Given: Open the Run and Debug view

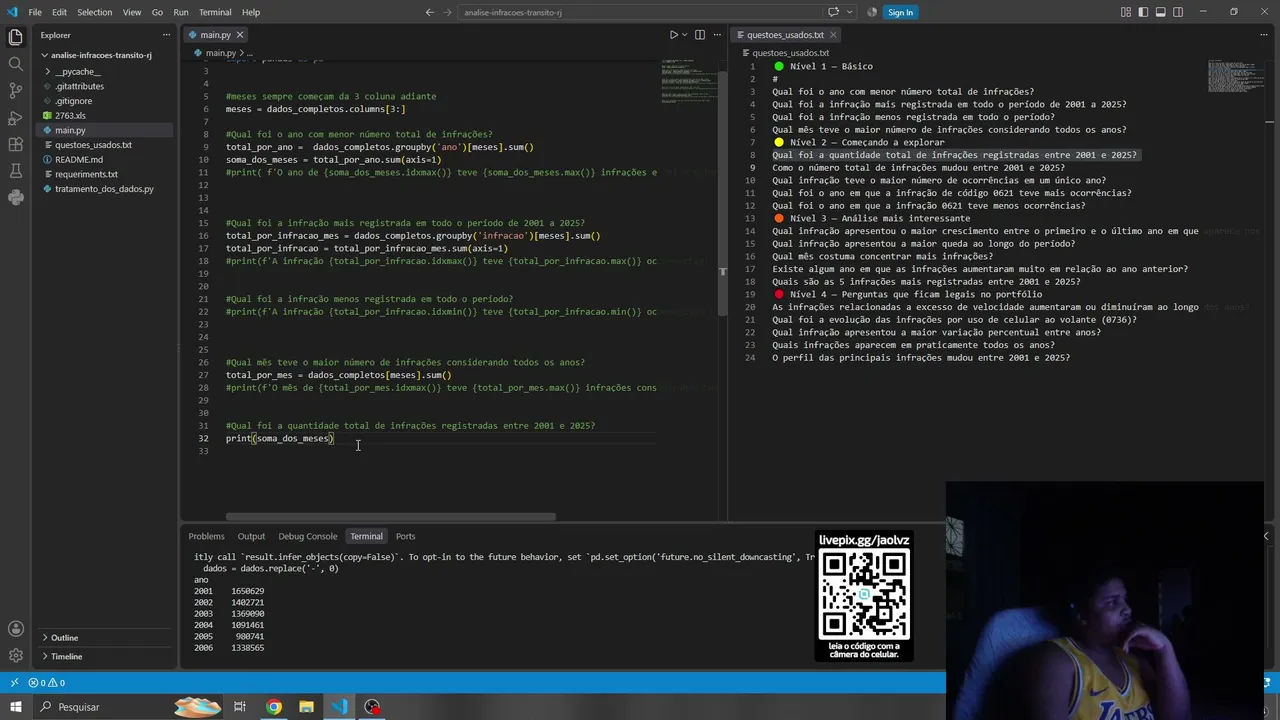Looking at the screenshot, I should point(15,118).
